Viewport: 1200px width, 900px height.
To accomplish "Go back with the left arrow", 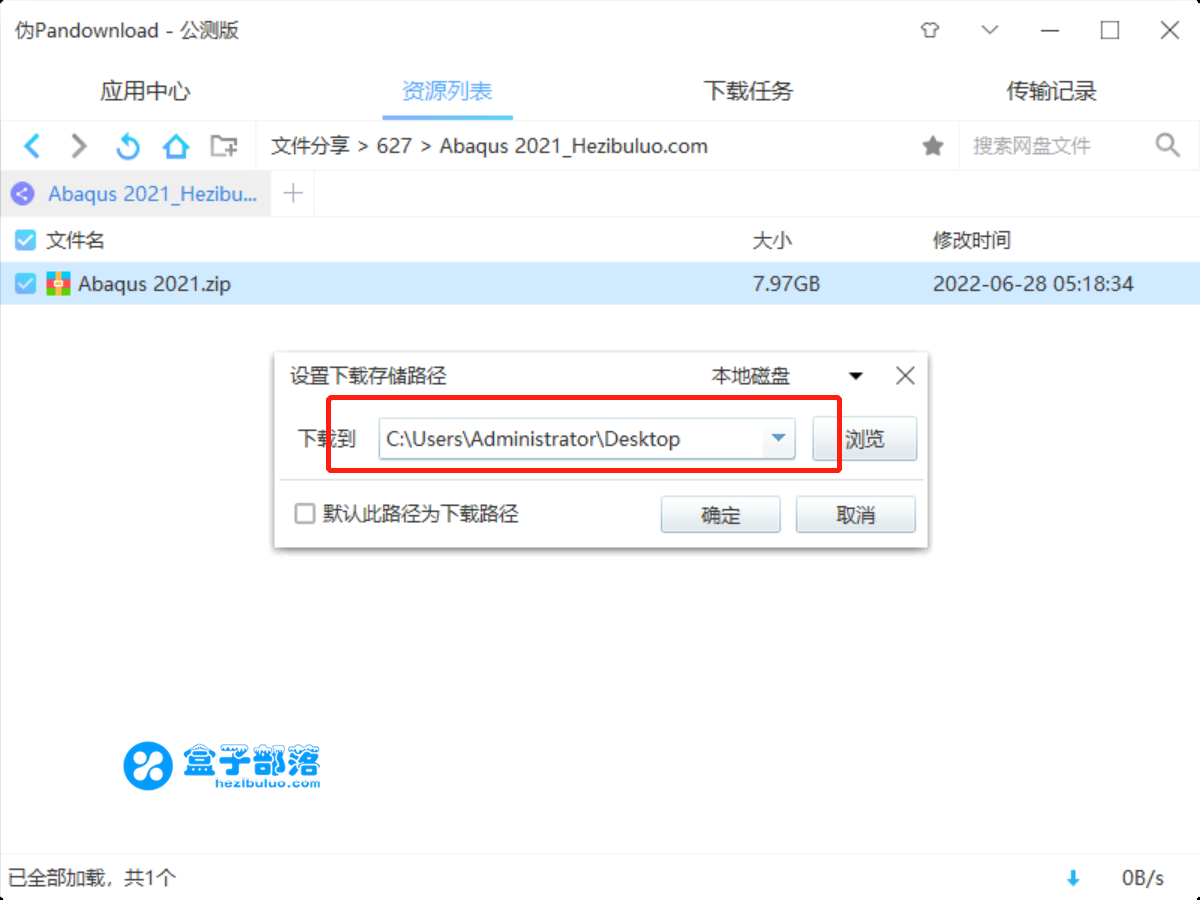I will pyautogui.click(x=32, y=146).
